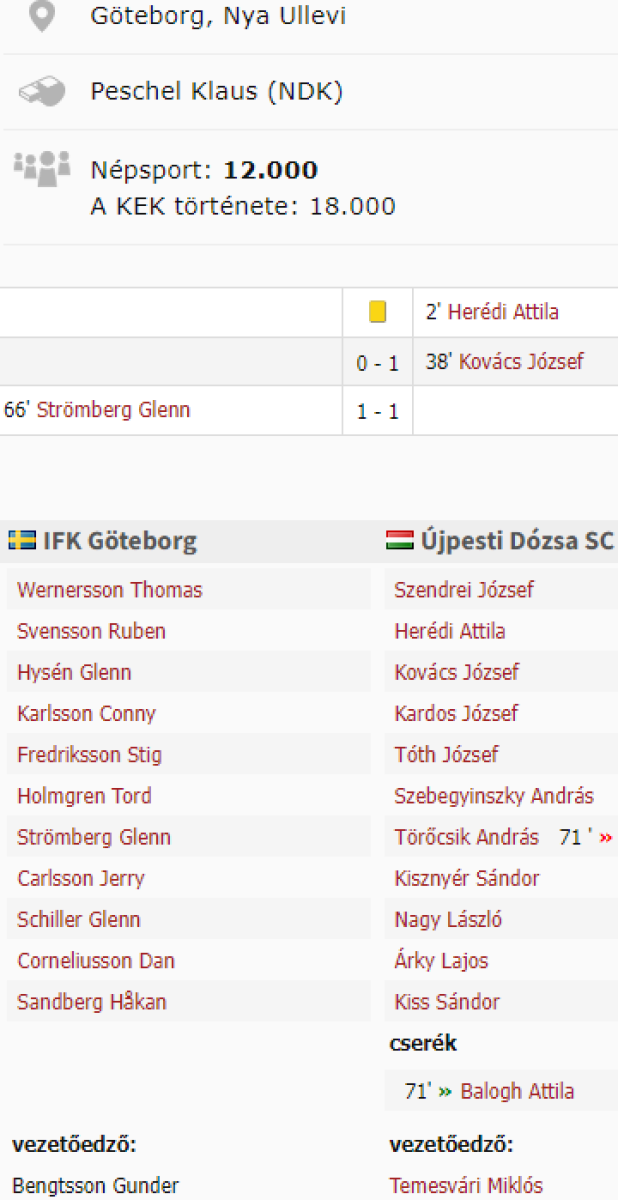Click the yellow card icon
Screen dimensions: 618x1200
pyautogui.click(x=377, y=312)
